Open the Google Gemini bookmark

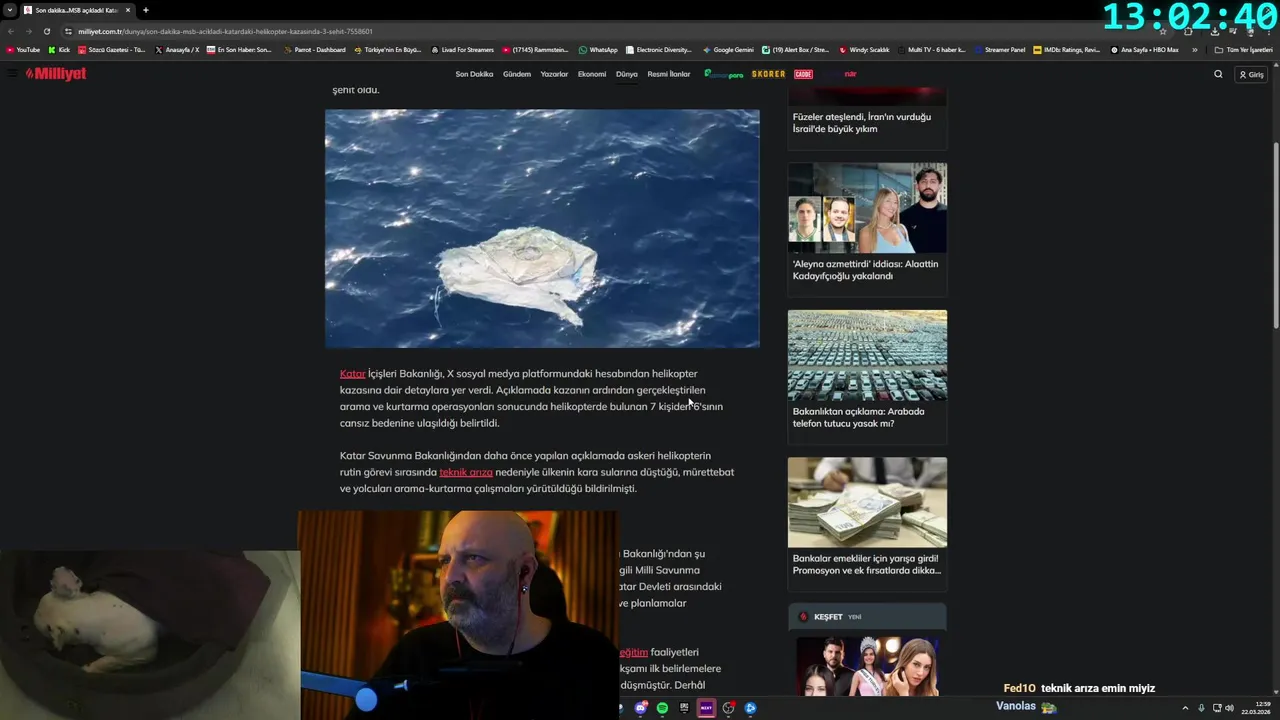coord(728,49)
